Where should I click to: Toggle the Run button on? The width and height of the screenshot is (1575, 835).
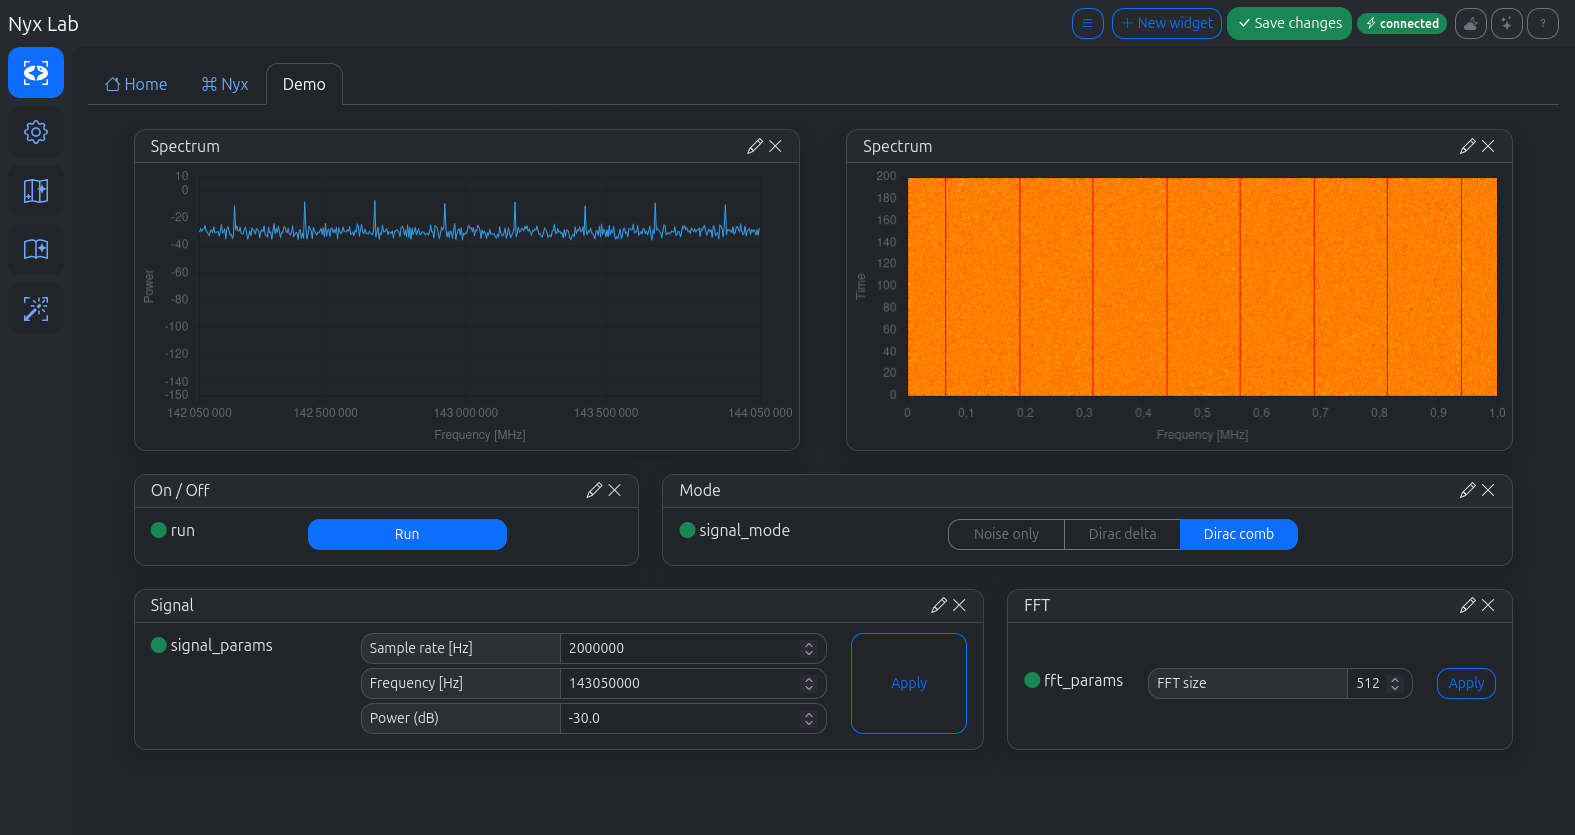[407, 534]
